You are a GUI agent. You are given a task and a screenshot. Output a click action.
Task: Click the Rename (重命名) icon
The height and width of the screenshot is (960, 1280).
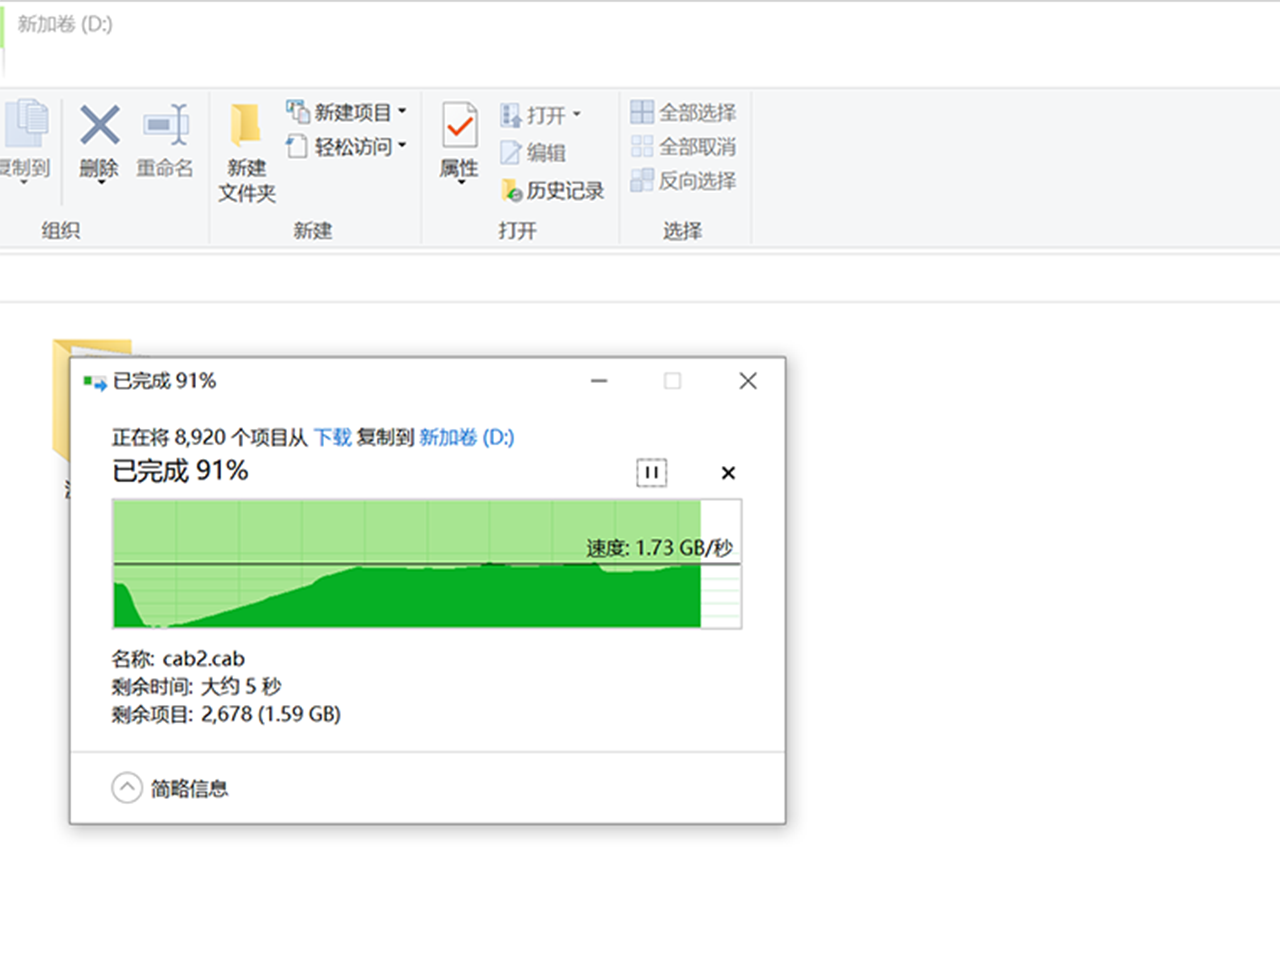point(165,126)
